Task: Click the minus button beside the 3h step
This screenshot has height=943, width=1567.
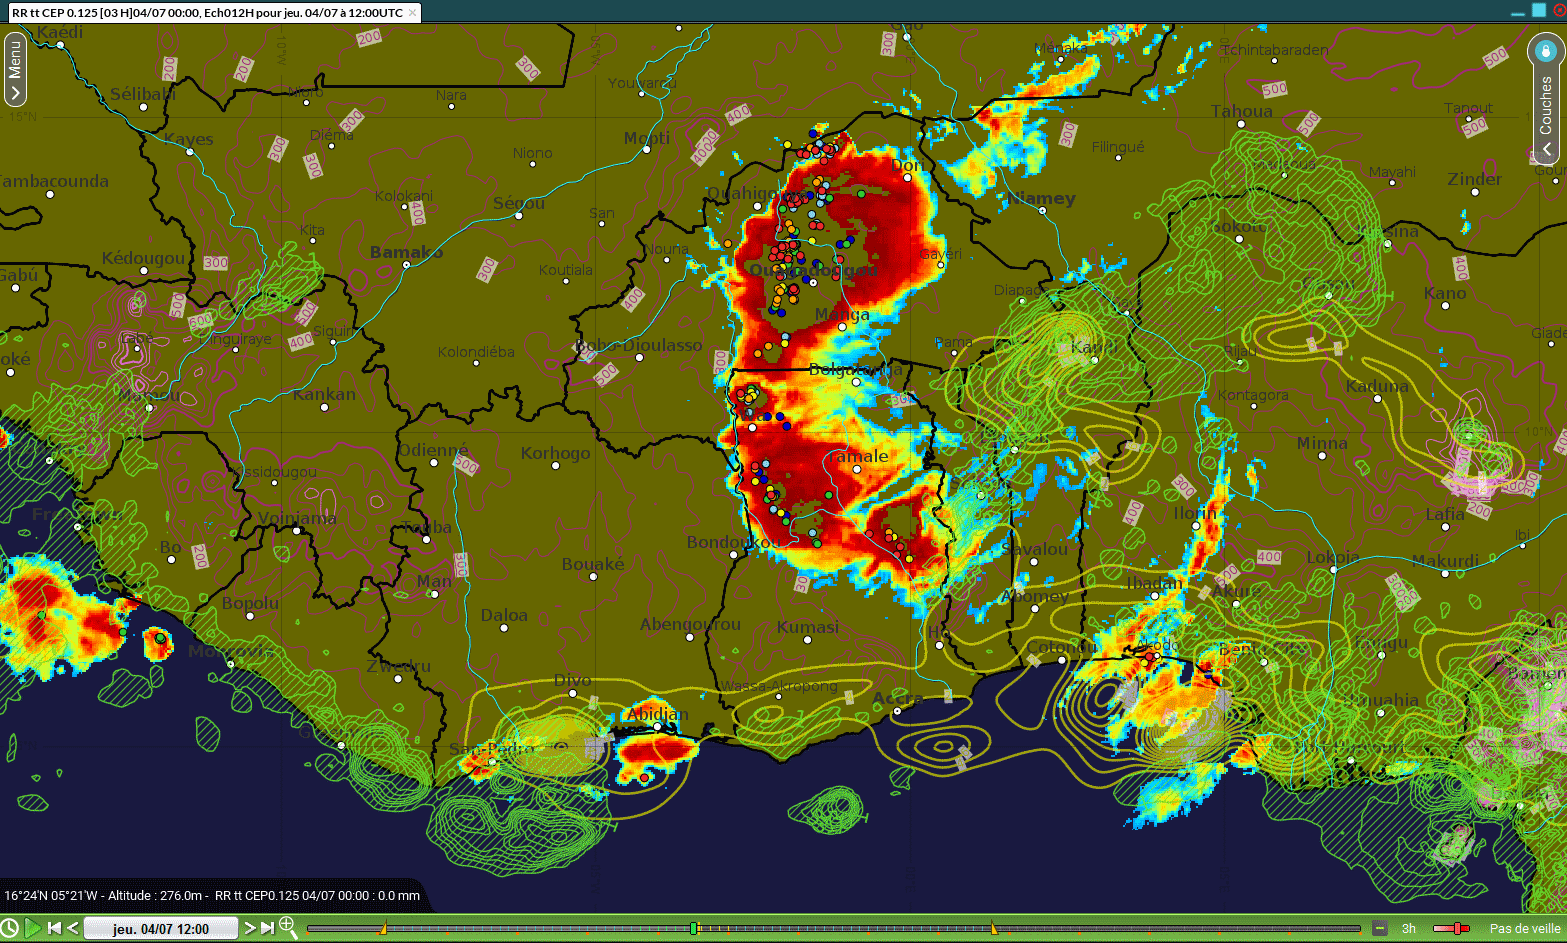Action: coord(1380,929)
